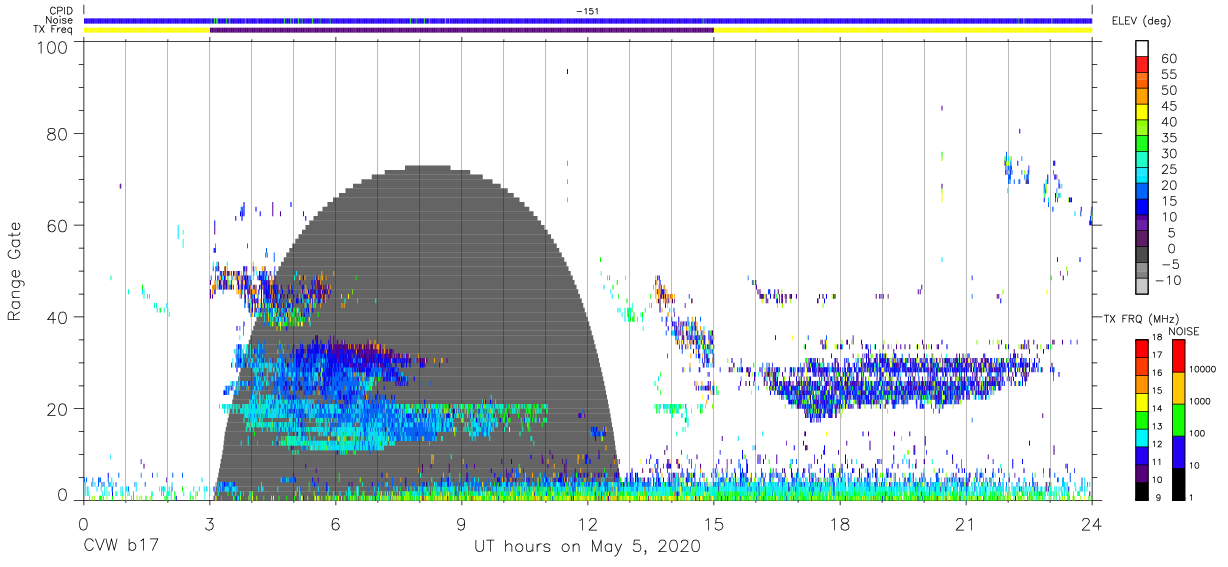1228x567 pixels.
Task: Click the 6 tick on the UT hours axis
Action: coord(336,523)
